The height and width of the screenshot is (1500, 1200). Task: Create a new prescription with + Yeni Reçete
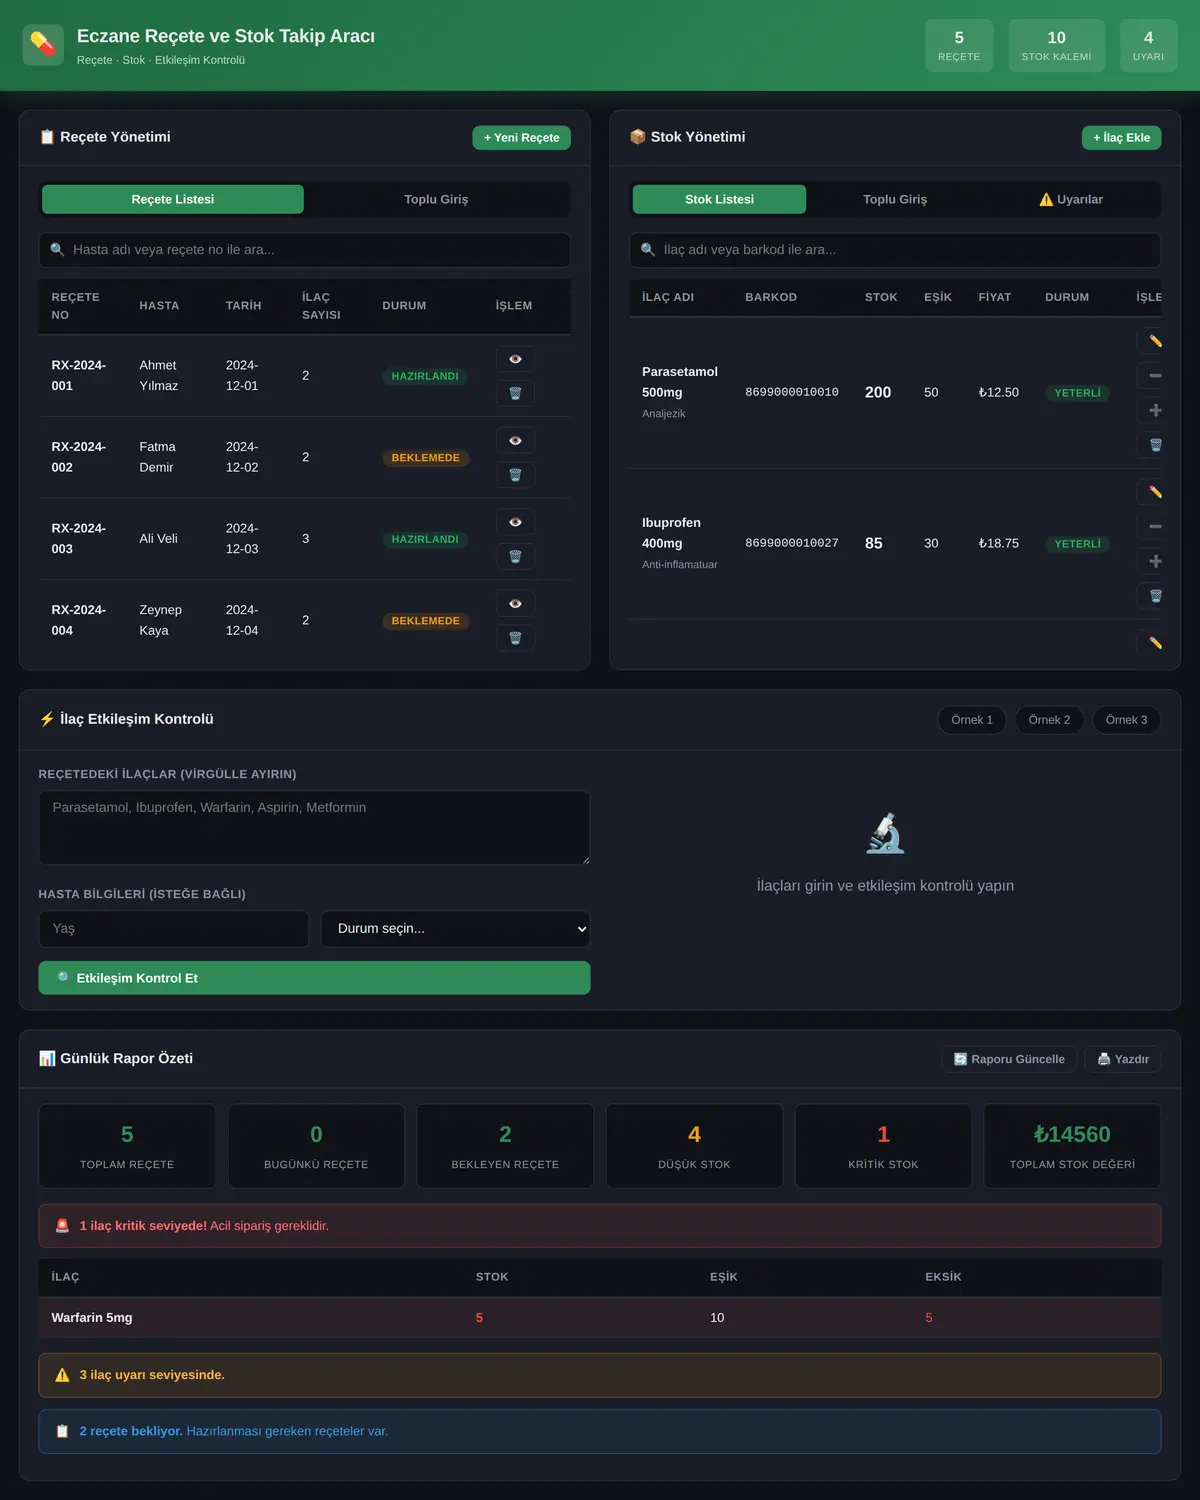click(x=521, y=138)
